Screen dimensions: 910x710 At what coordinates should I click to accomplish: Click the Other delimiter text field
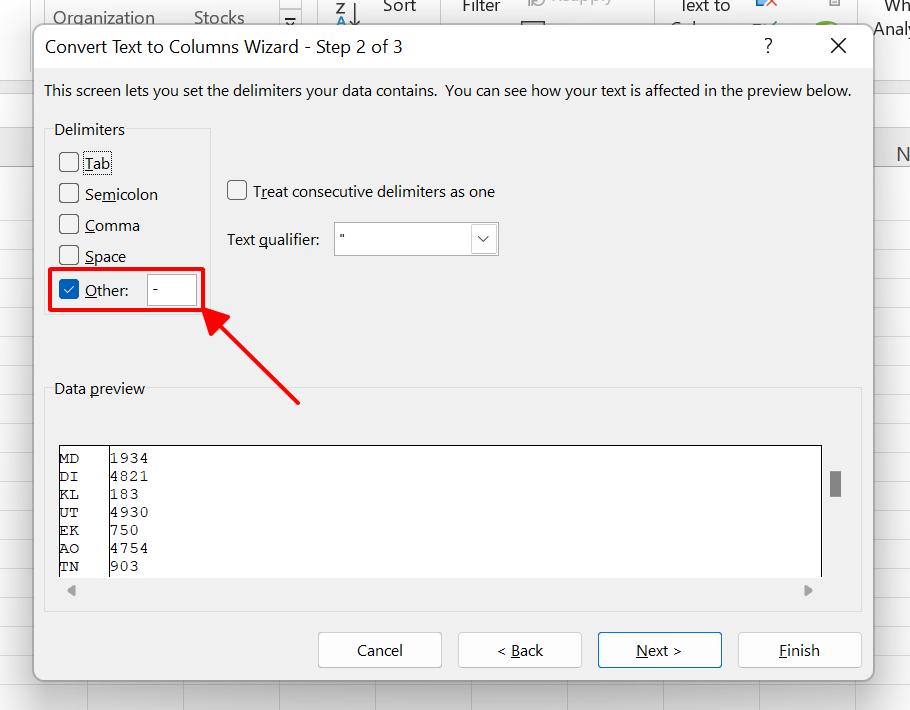coord(172,290)
